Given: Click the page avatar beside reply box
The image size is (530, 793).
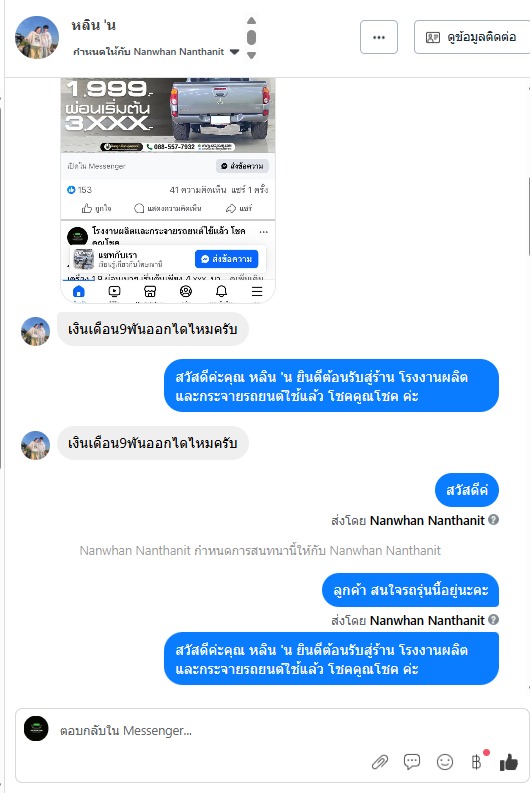Looking at the screenshot, I should tap(36, 729).
